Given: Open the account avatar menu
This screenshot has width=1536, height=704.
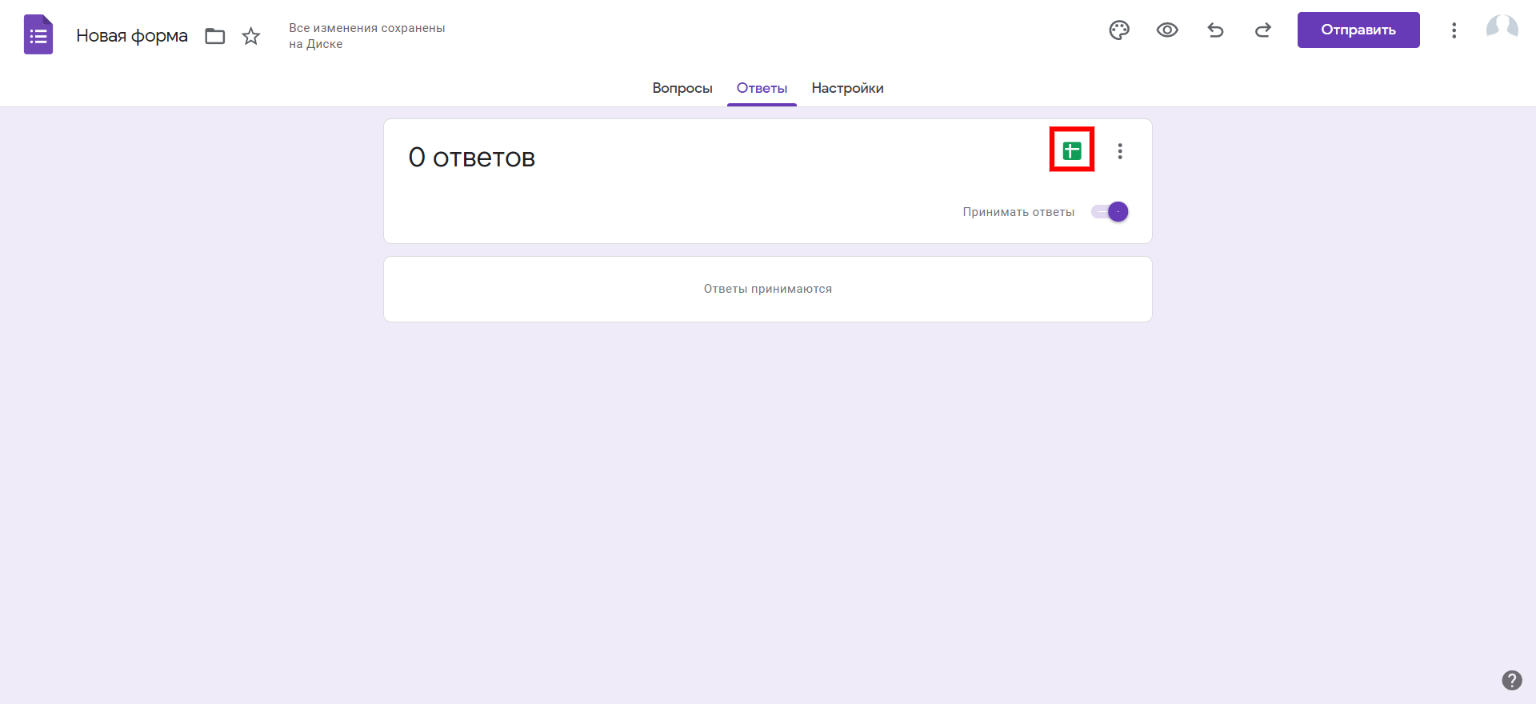Looking at the screenshot, I should (1502, 28).
